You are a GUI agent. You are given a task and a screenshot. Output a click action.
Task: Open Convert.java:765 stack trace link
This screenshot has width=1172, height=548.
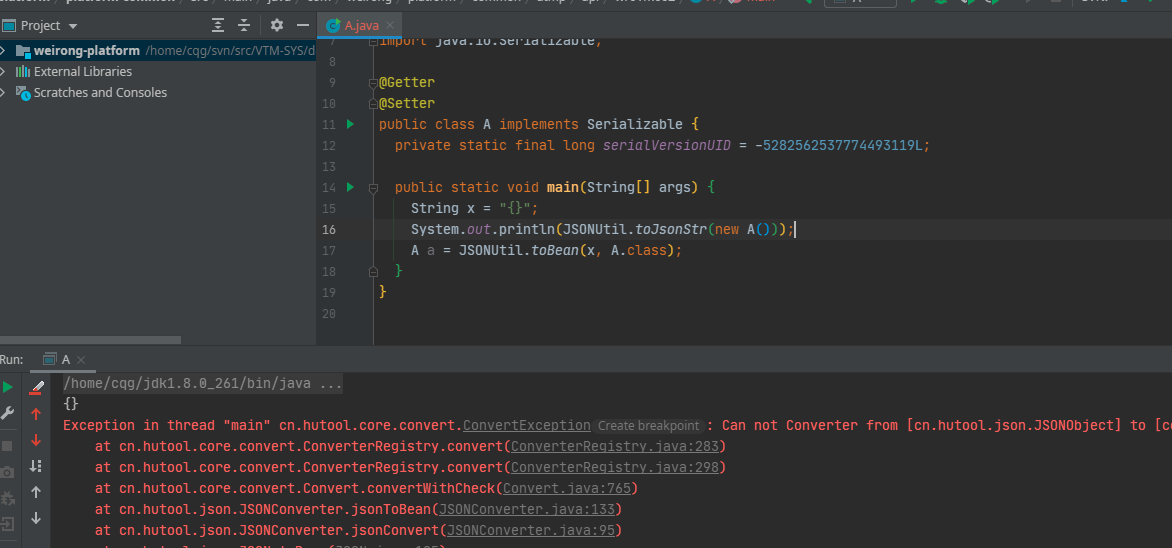tap(567, 488)
